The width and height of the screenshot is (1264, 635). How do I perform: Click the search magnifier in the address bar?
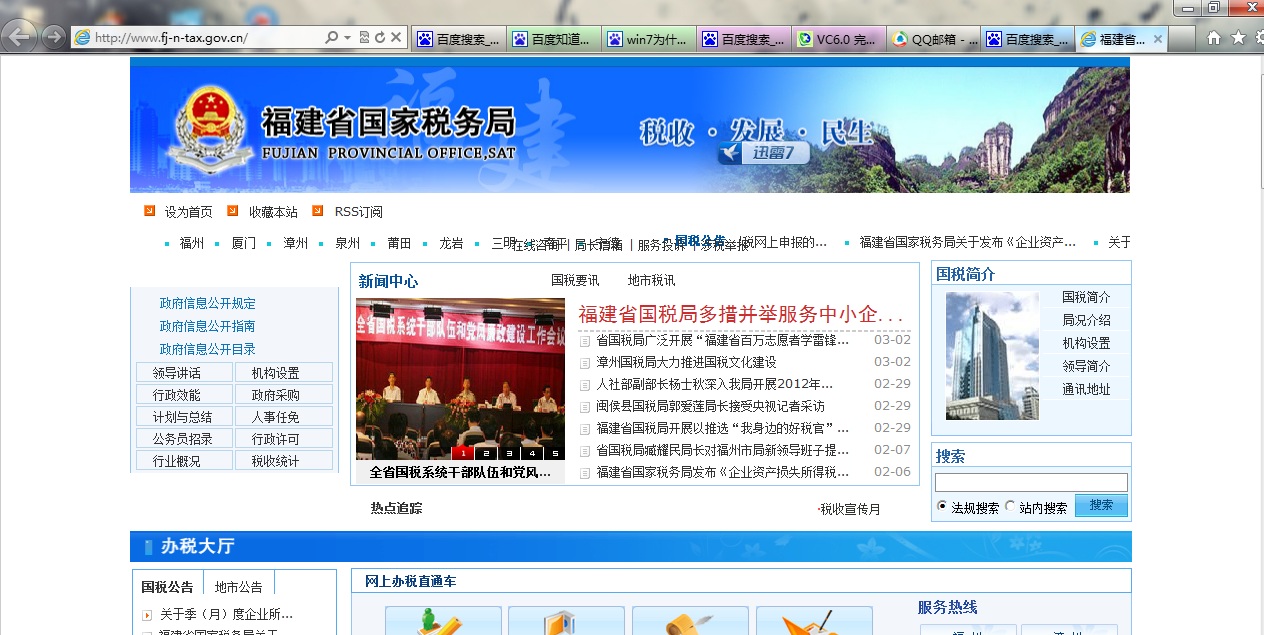(x=331, y=38)
